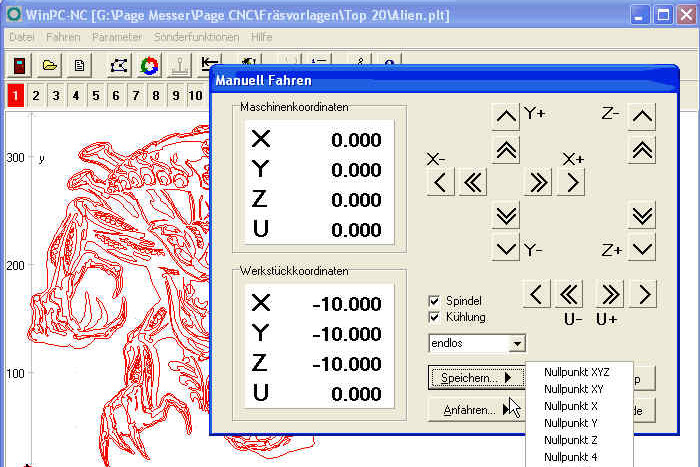Open the Sonderfunktionen menu
Viewport: 700px width, 467px height.
point(196,37)
